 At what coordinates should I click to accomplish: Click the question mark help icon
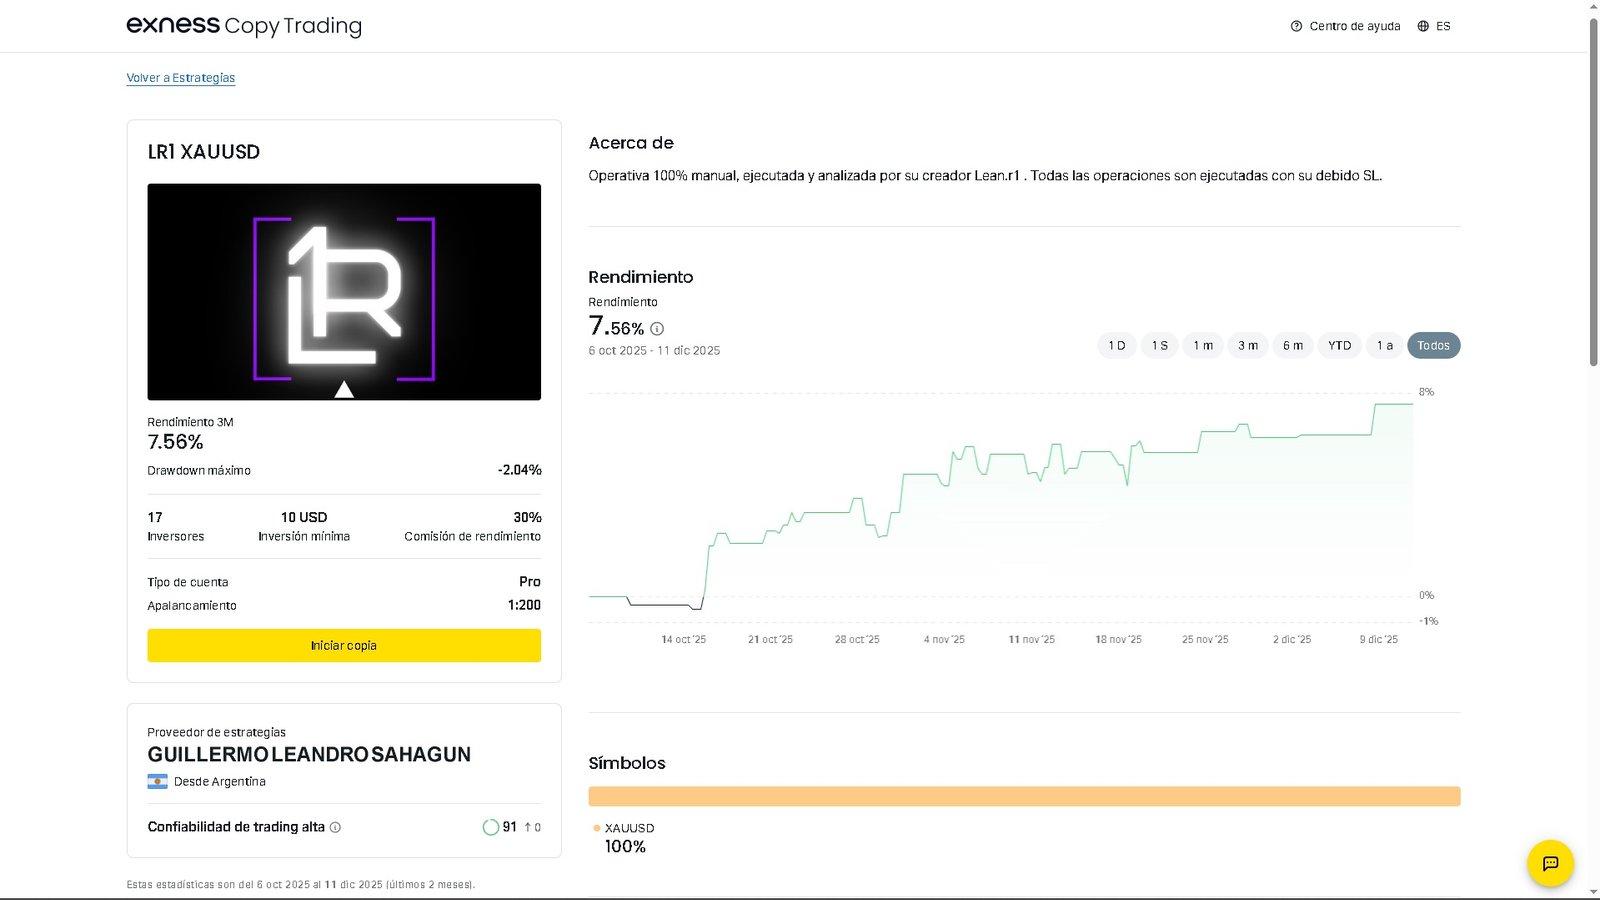(x=1295, y=26)
